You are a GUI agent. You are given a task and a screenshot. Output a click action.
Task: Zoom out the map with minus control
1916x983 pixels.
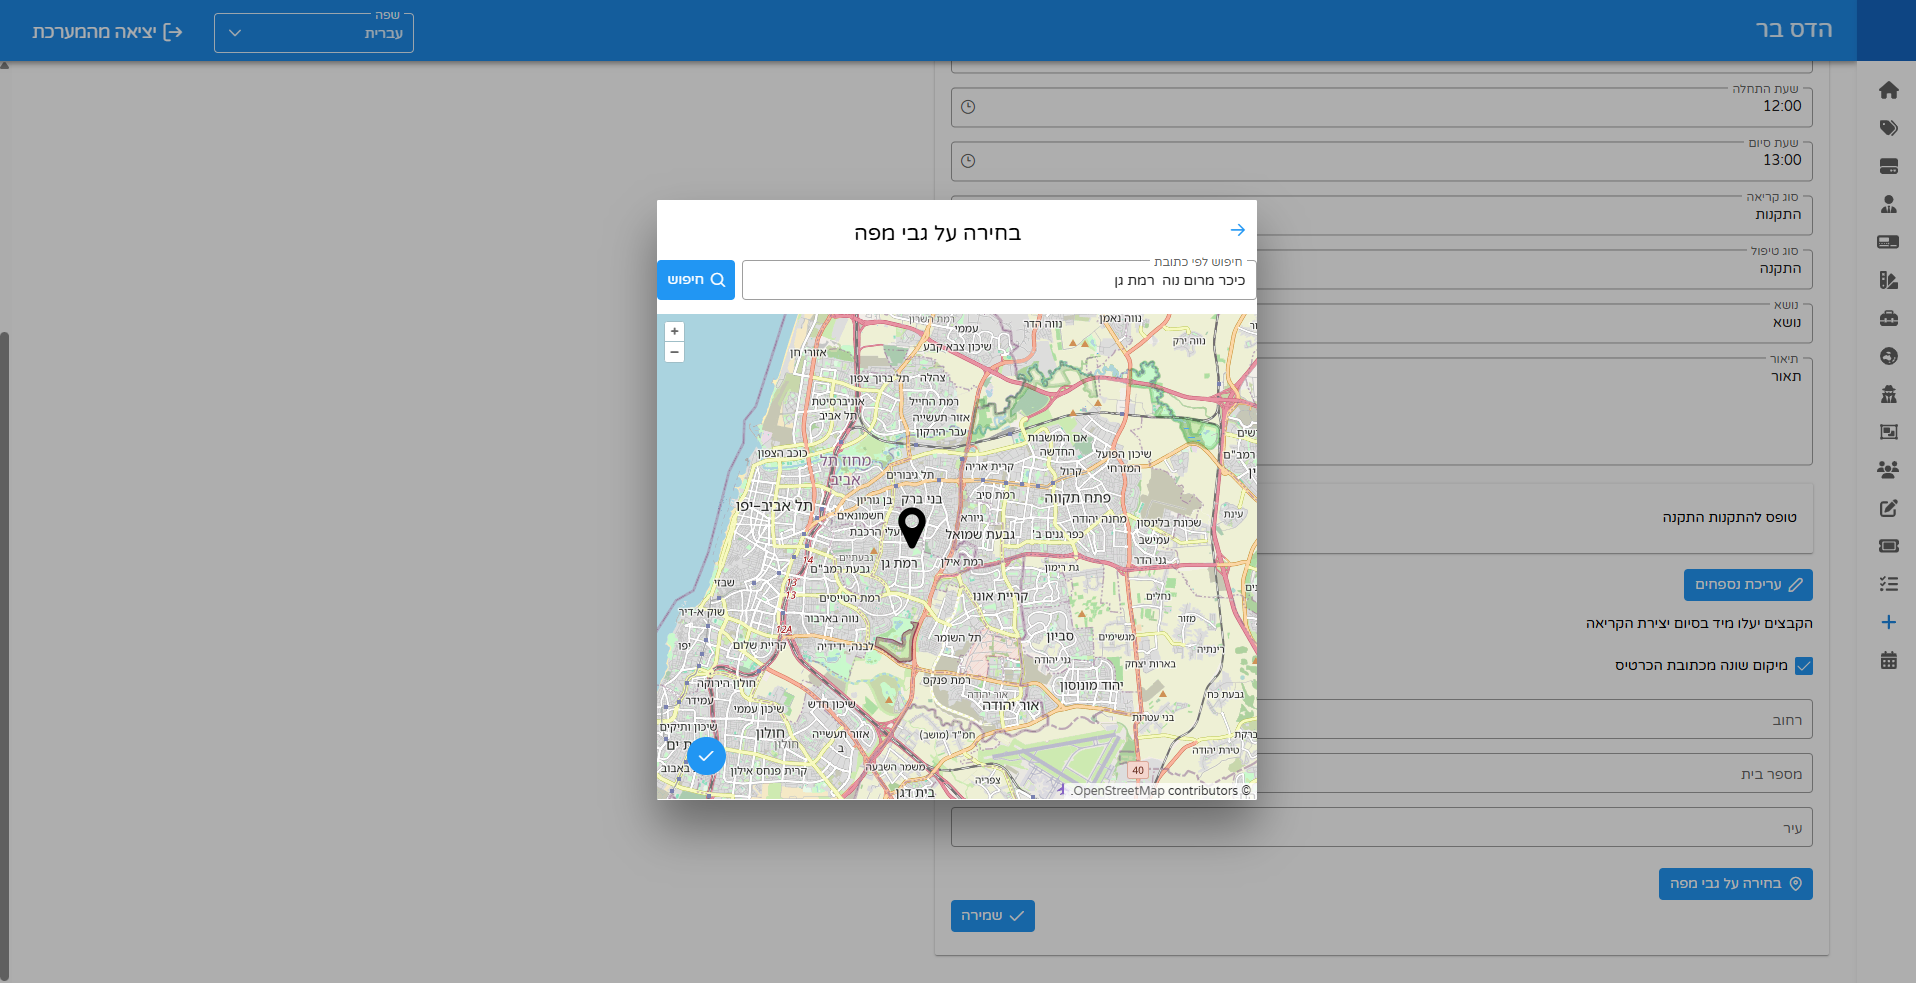tap(675, 352)
